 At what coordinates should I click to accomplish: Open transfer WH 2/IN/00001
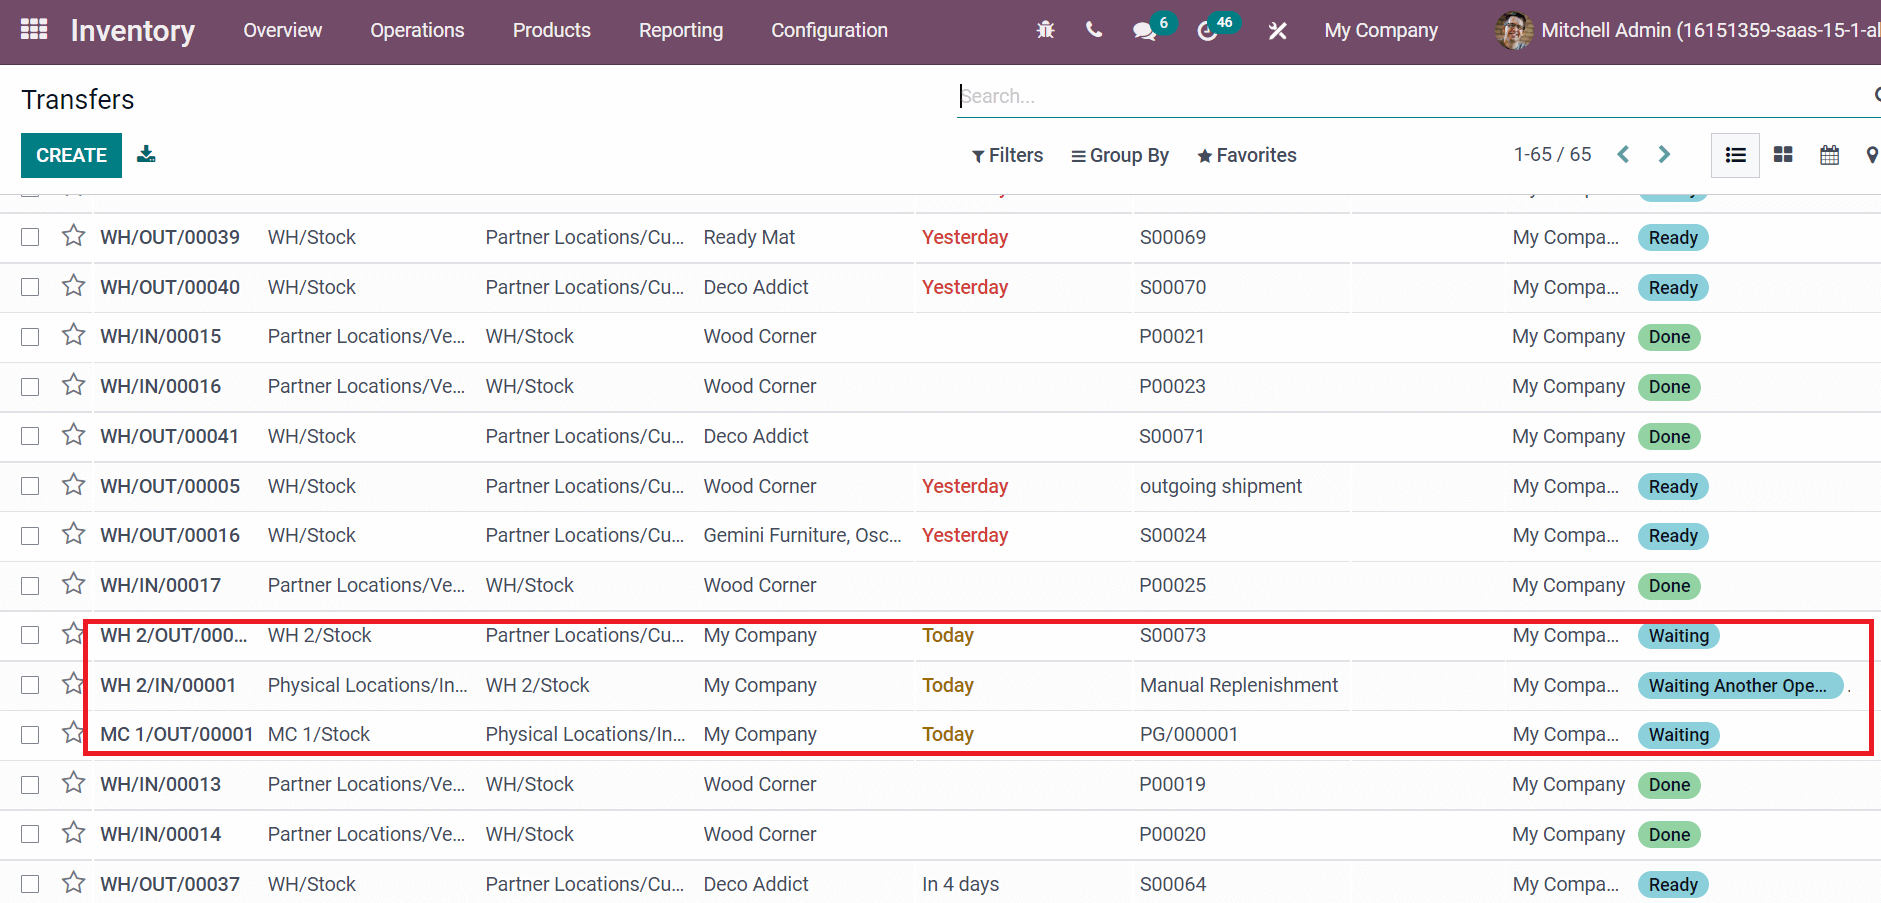(168, 685)
